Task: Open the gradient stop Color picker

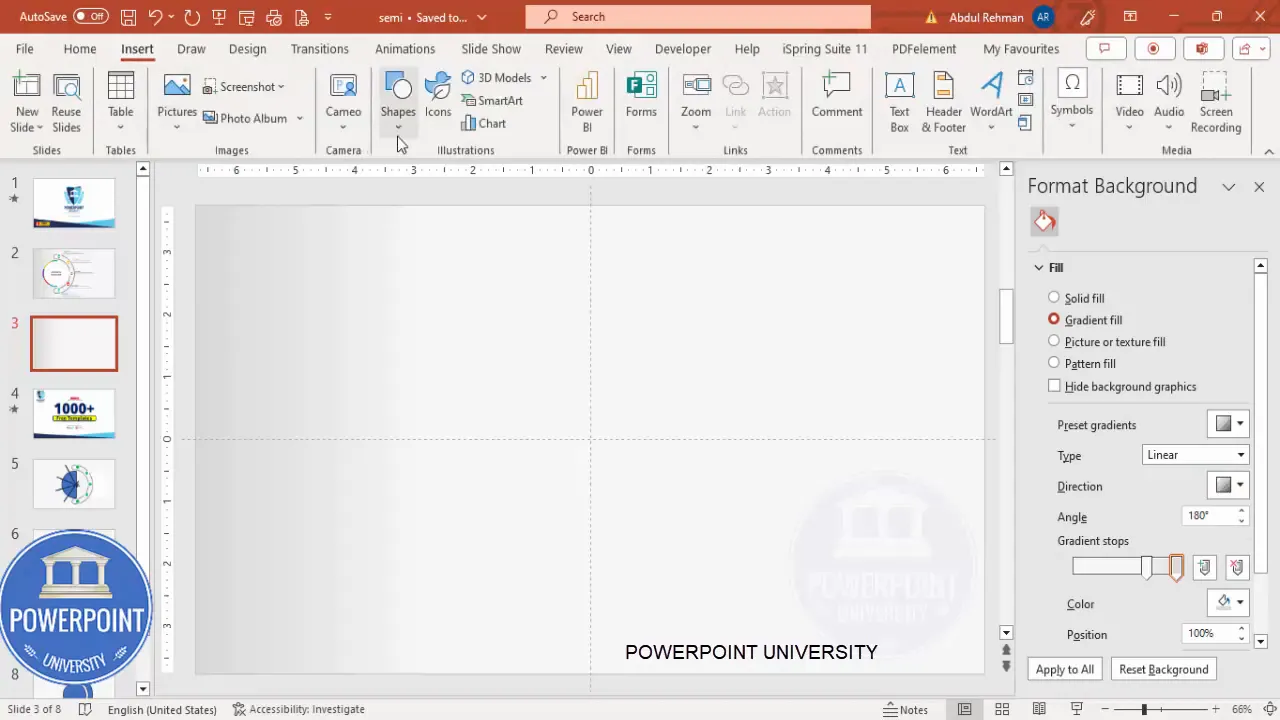Action: [x=1240, y=601]
